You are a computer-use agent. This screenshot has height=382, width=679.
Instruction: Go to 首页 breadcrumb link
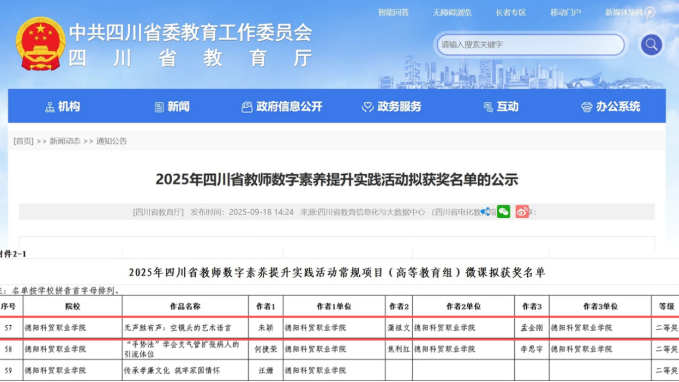(23, 141)
